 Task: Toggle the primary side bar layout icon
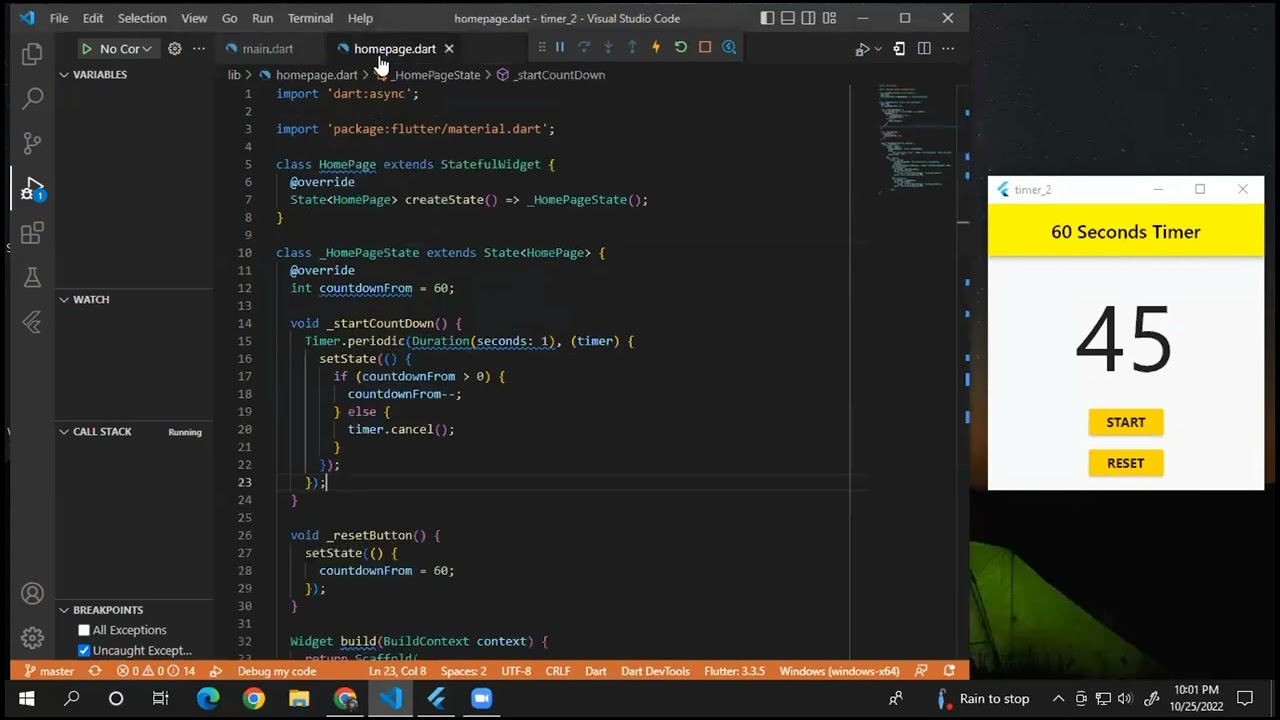pyautogui.click(x=767, y=18)
